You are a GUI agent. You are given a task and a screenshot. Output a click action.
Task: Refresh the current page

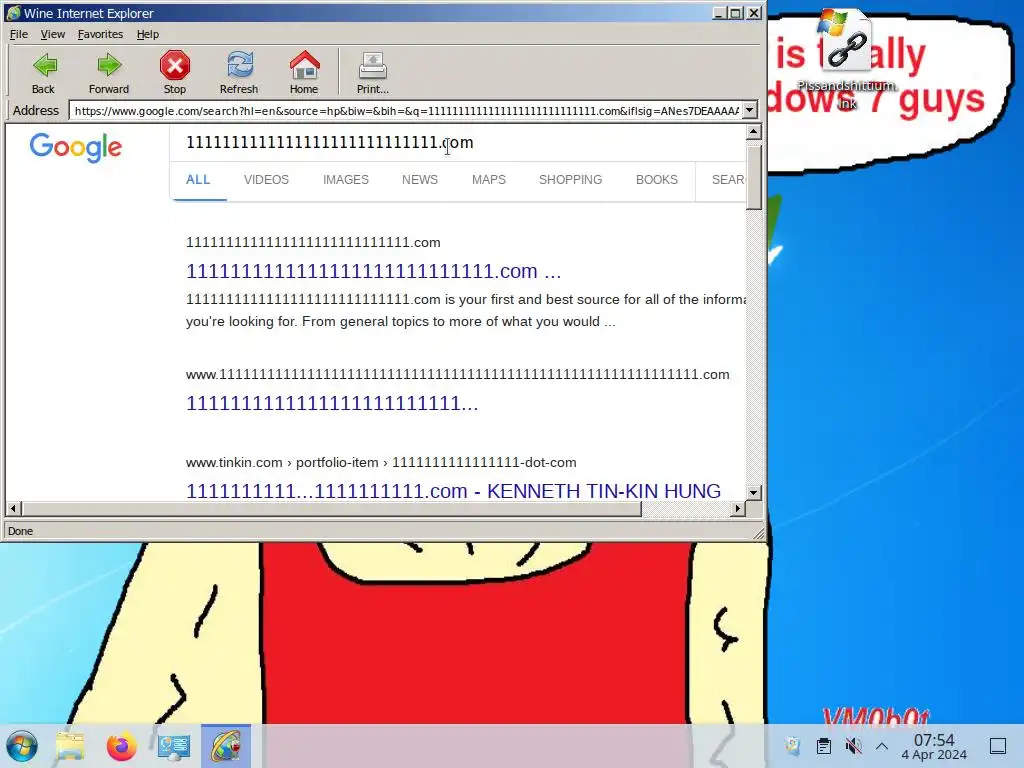pos(239,72)
